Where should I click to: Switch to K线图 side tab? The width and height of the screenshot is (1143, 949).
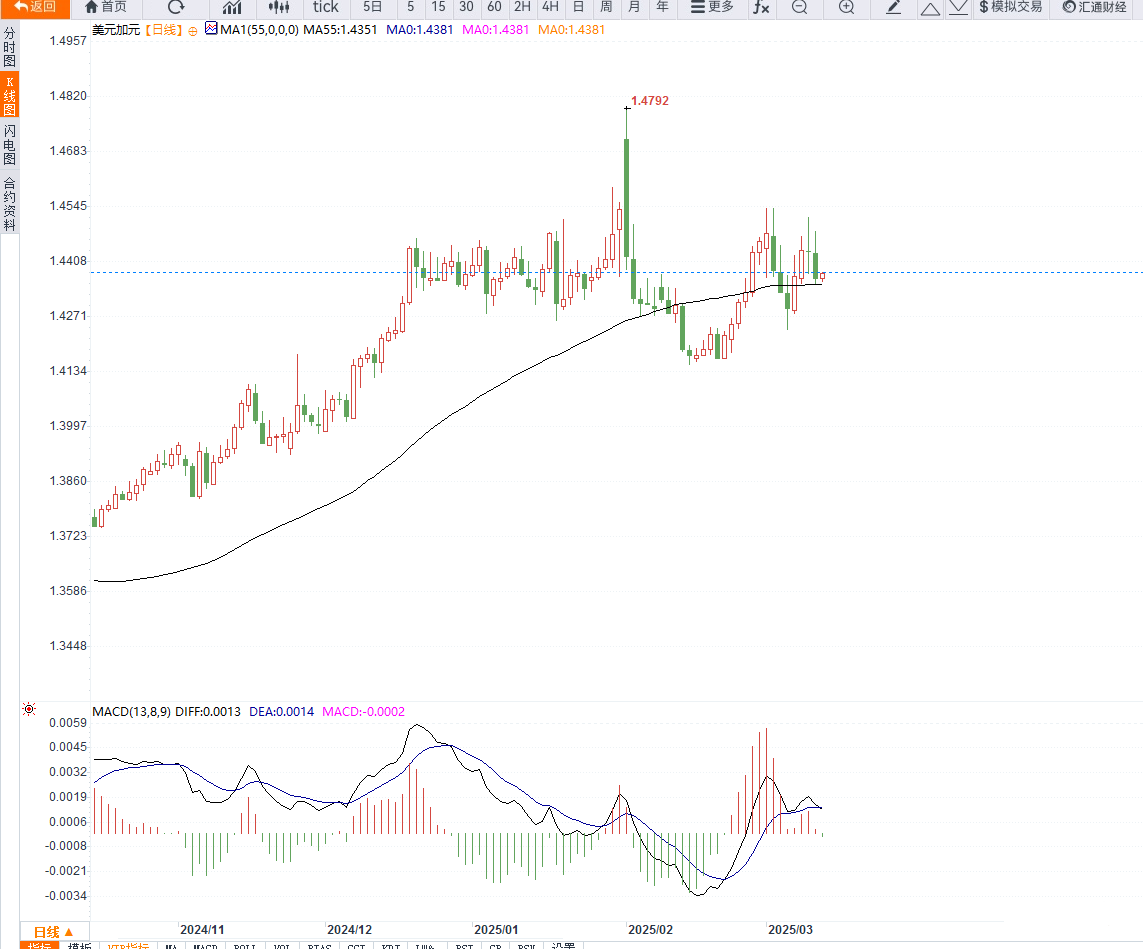9,95
